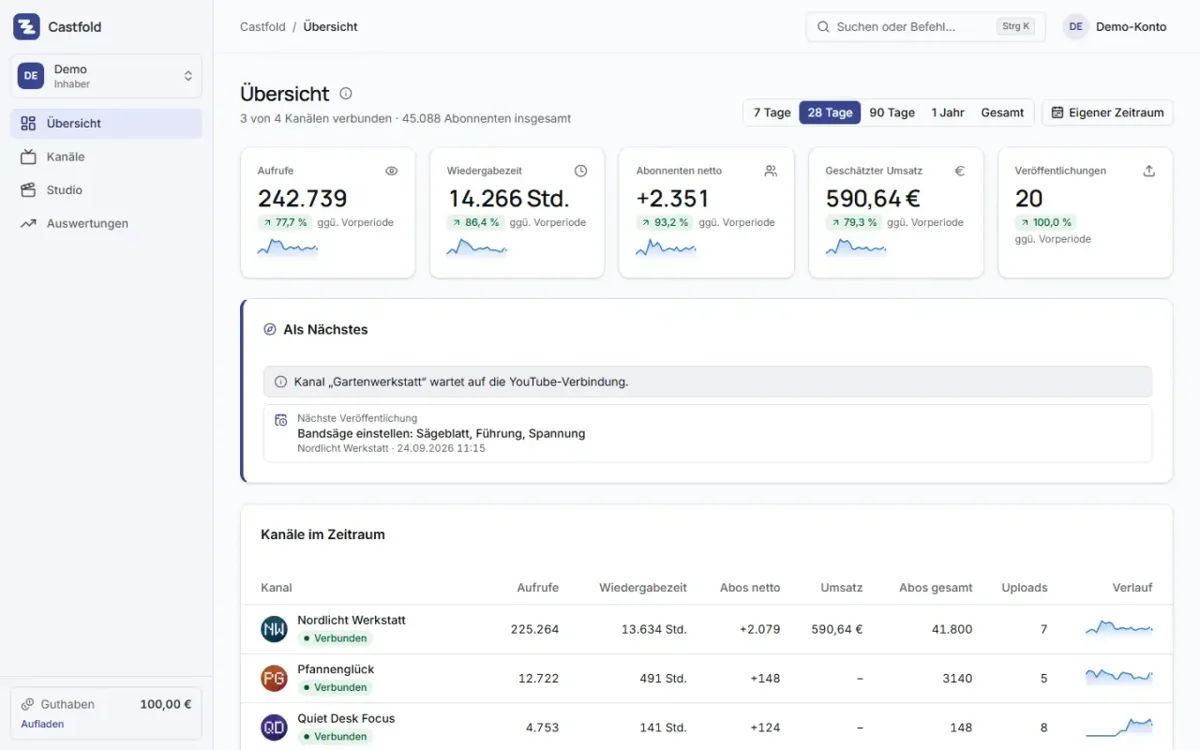The height and width of the screenshot is (750, 1200).
Task: Focus the Suchen oder Befehl search field
Action: pyautogui.click(x=925, y=27)
